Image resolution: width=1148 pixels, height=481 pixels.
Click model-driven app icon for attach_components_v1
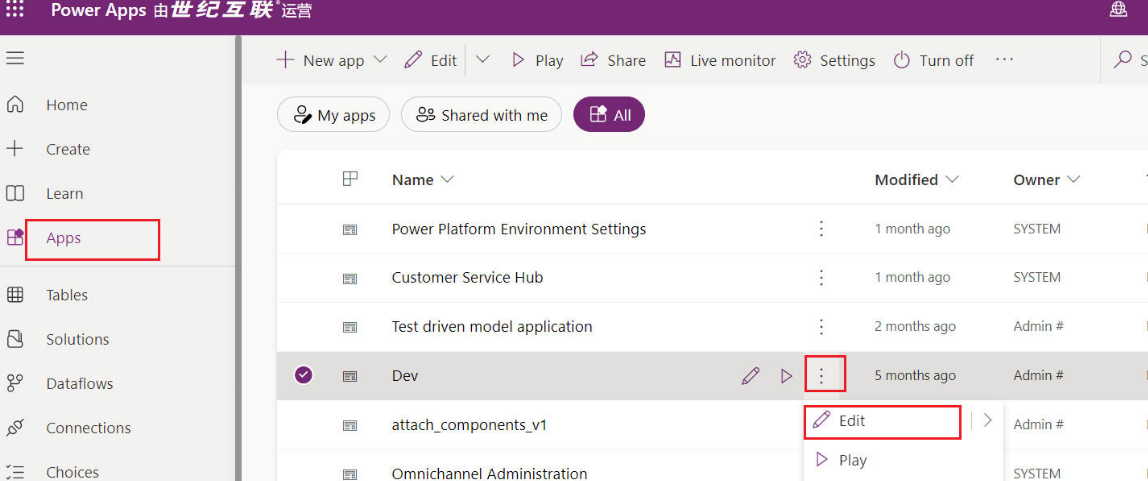click(350, 425)
